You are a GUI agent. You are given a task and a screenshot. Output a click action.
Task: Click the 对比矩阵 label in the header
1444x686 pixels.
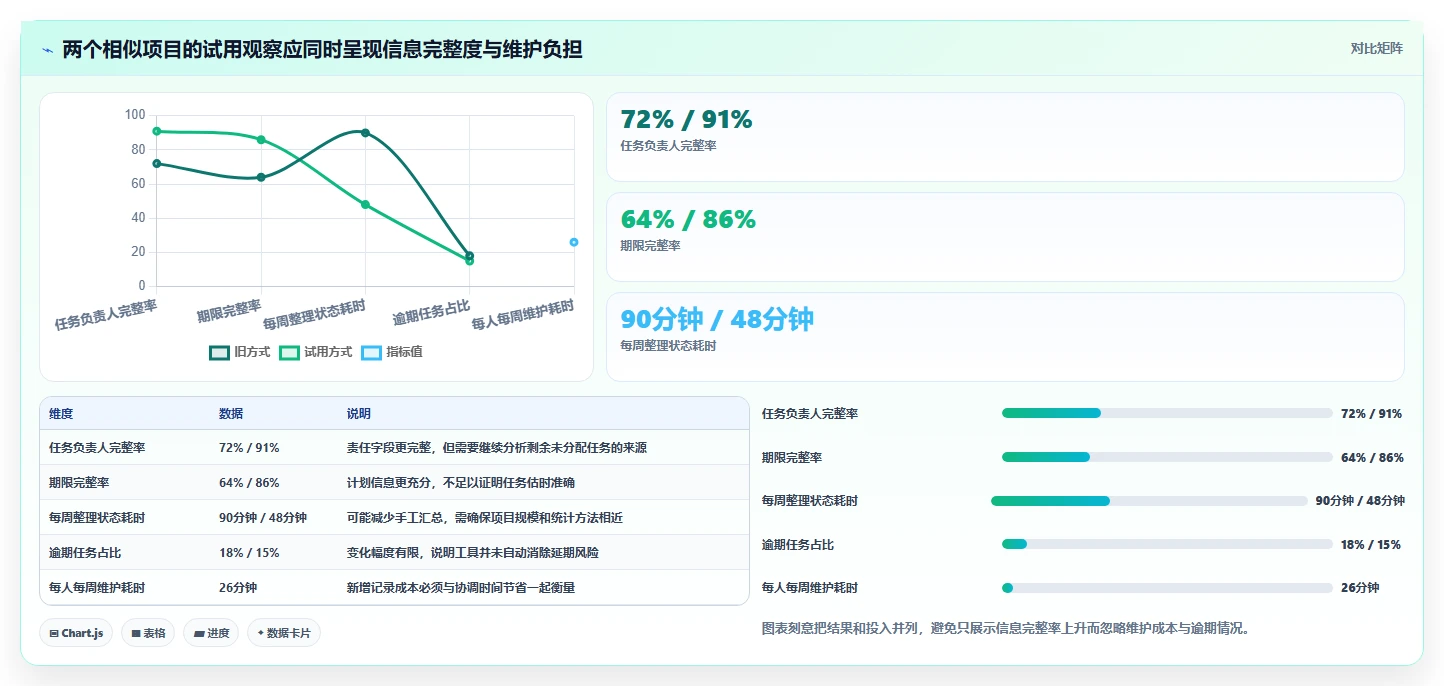(1376, 48)
